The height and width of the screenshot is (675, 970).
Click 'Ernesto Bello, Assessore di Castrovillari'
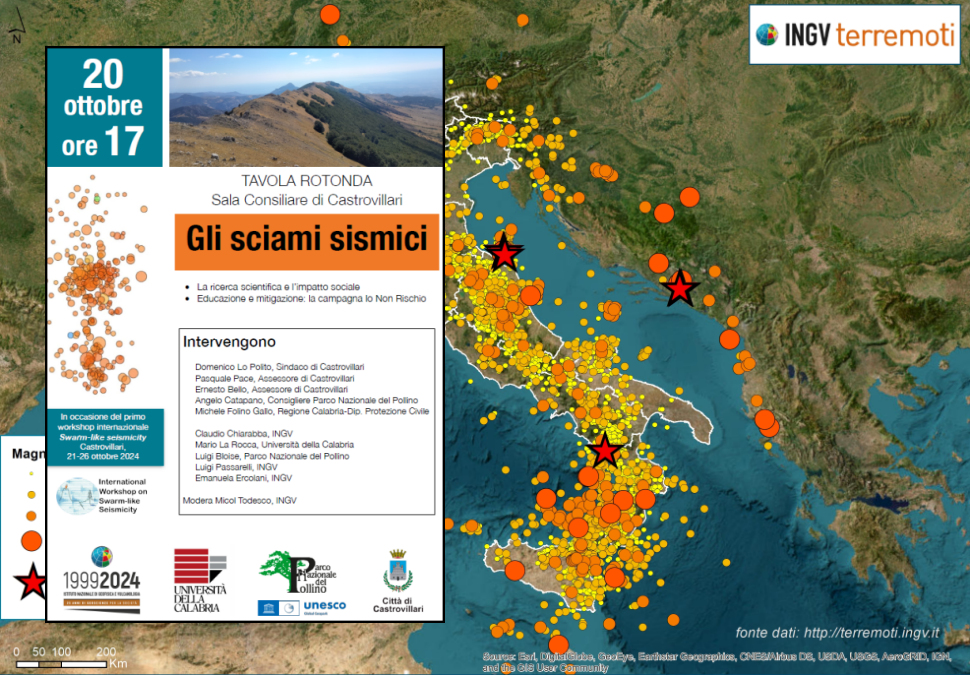point(271,389)
